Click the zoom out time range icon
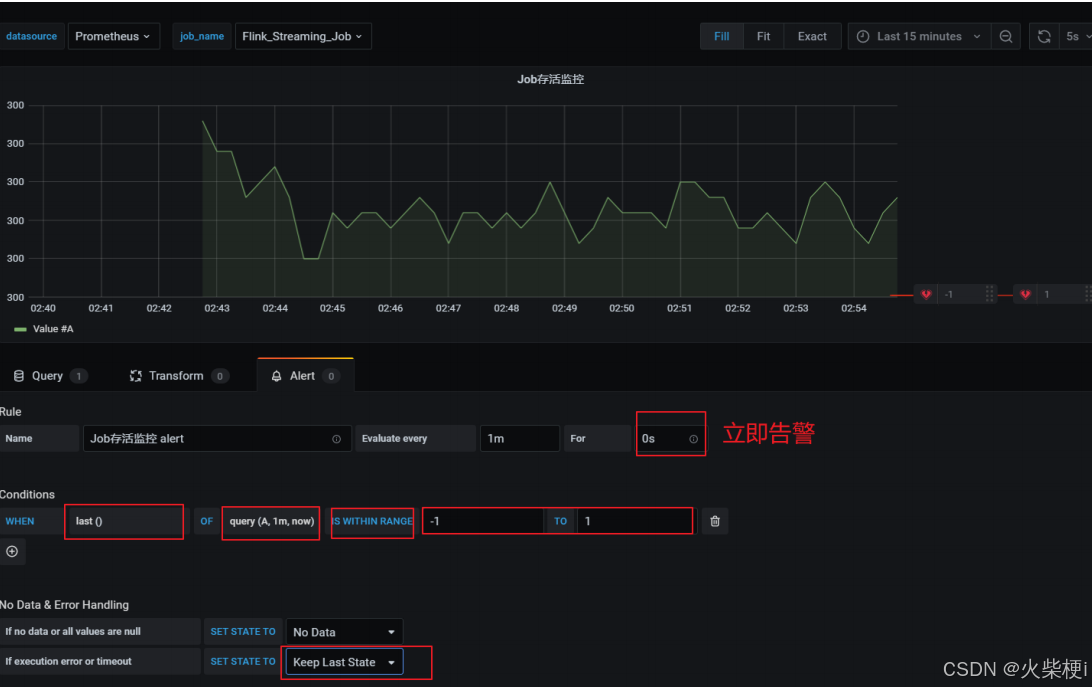 pos(1006,36)
